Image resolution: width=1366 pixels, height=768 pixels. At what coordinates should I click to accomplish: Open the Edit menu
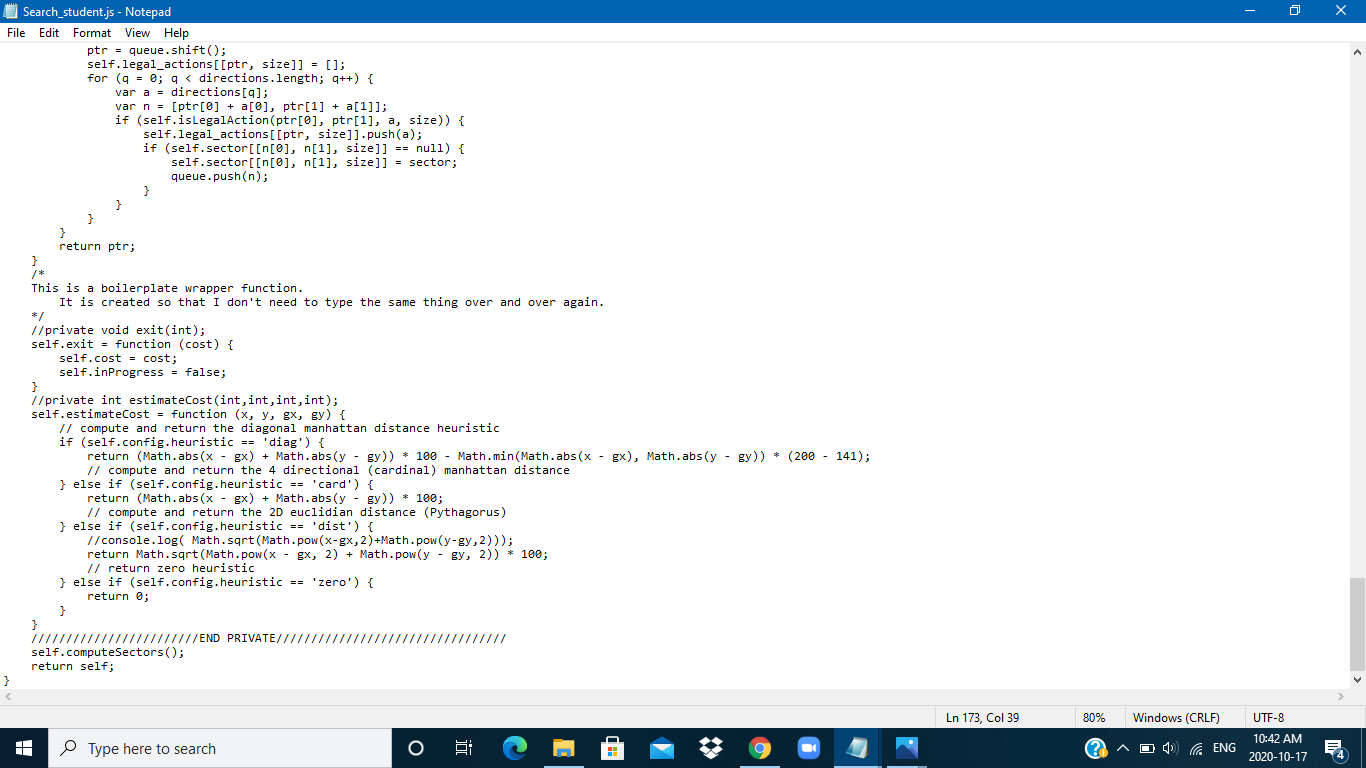pos(49,33)
